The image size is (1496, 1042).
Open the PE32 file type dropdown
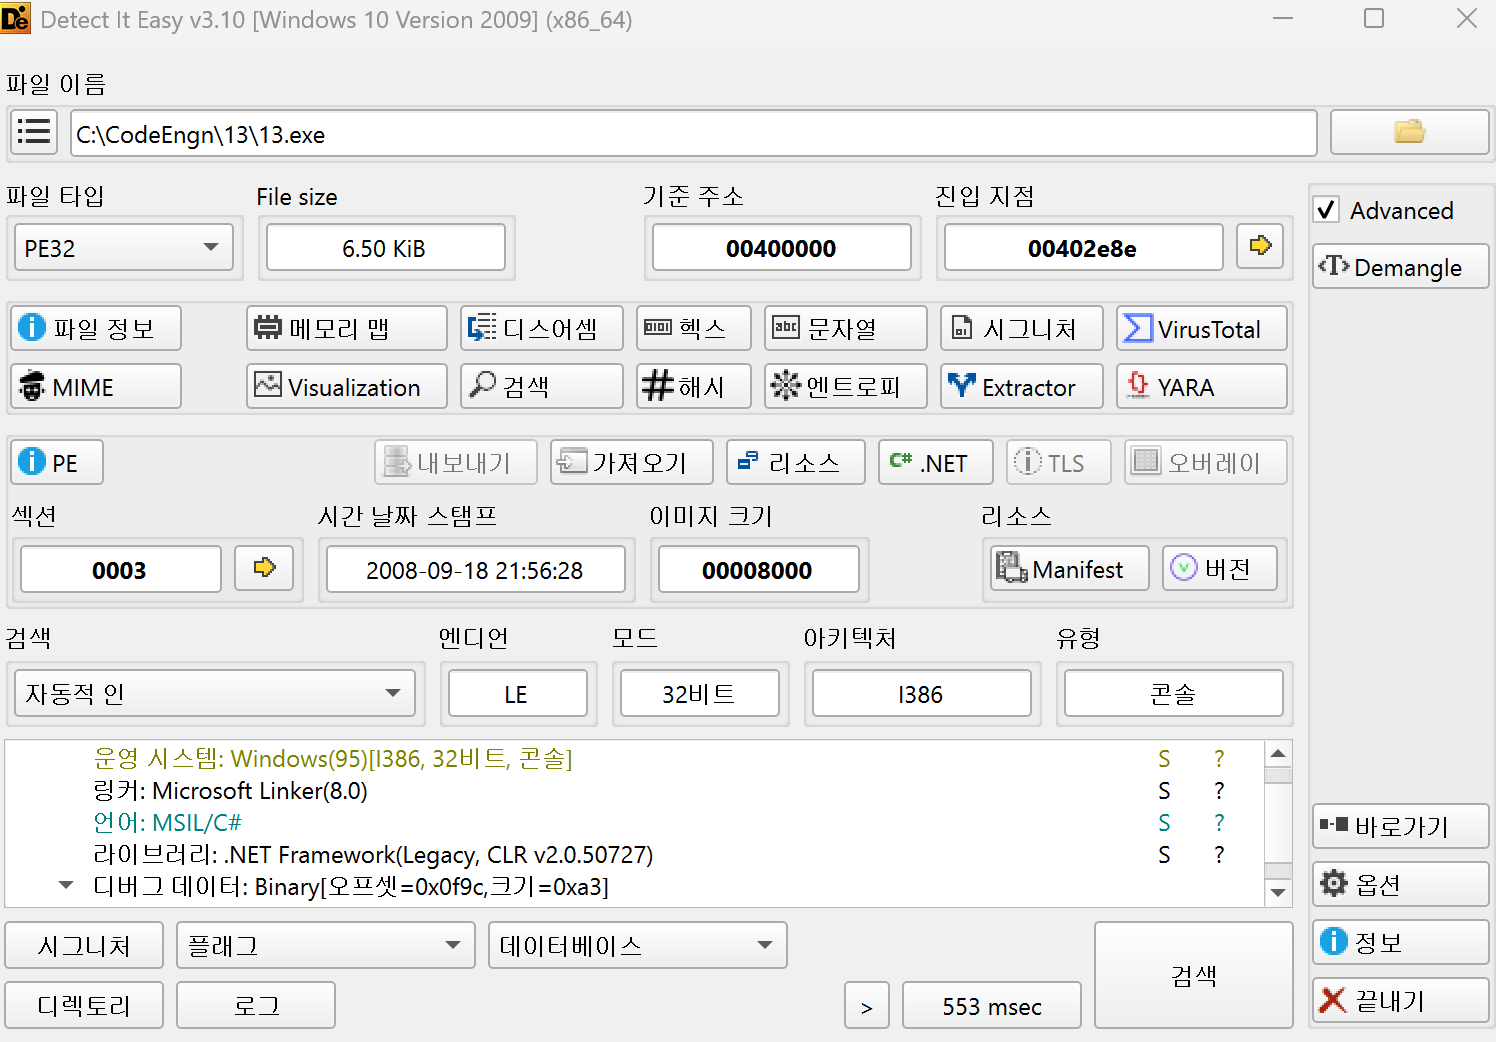click(123, 247)
